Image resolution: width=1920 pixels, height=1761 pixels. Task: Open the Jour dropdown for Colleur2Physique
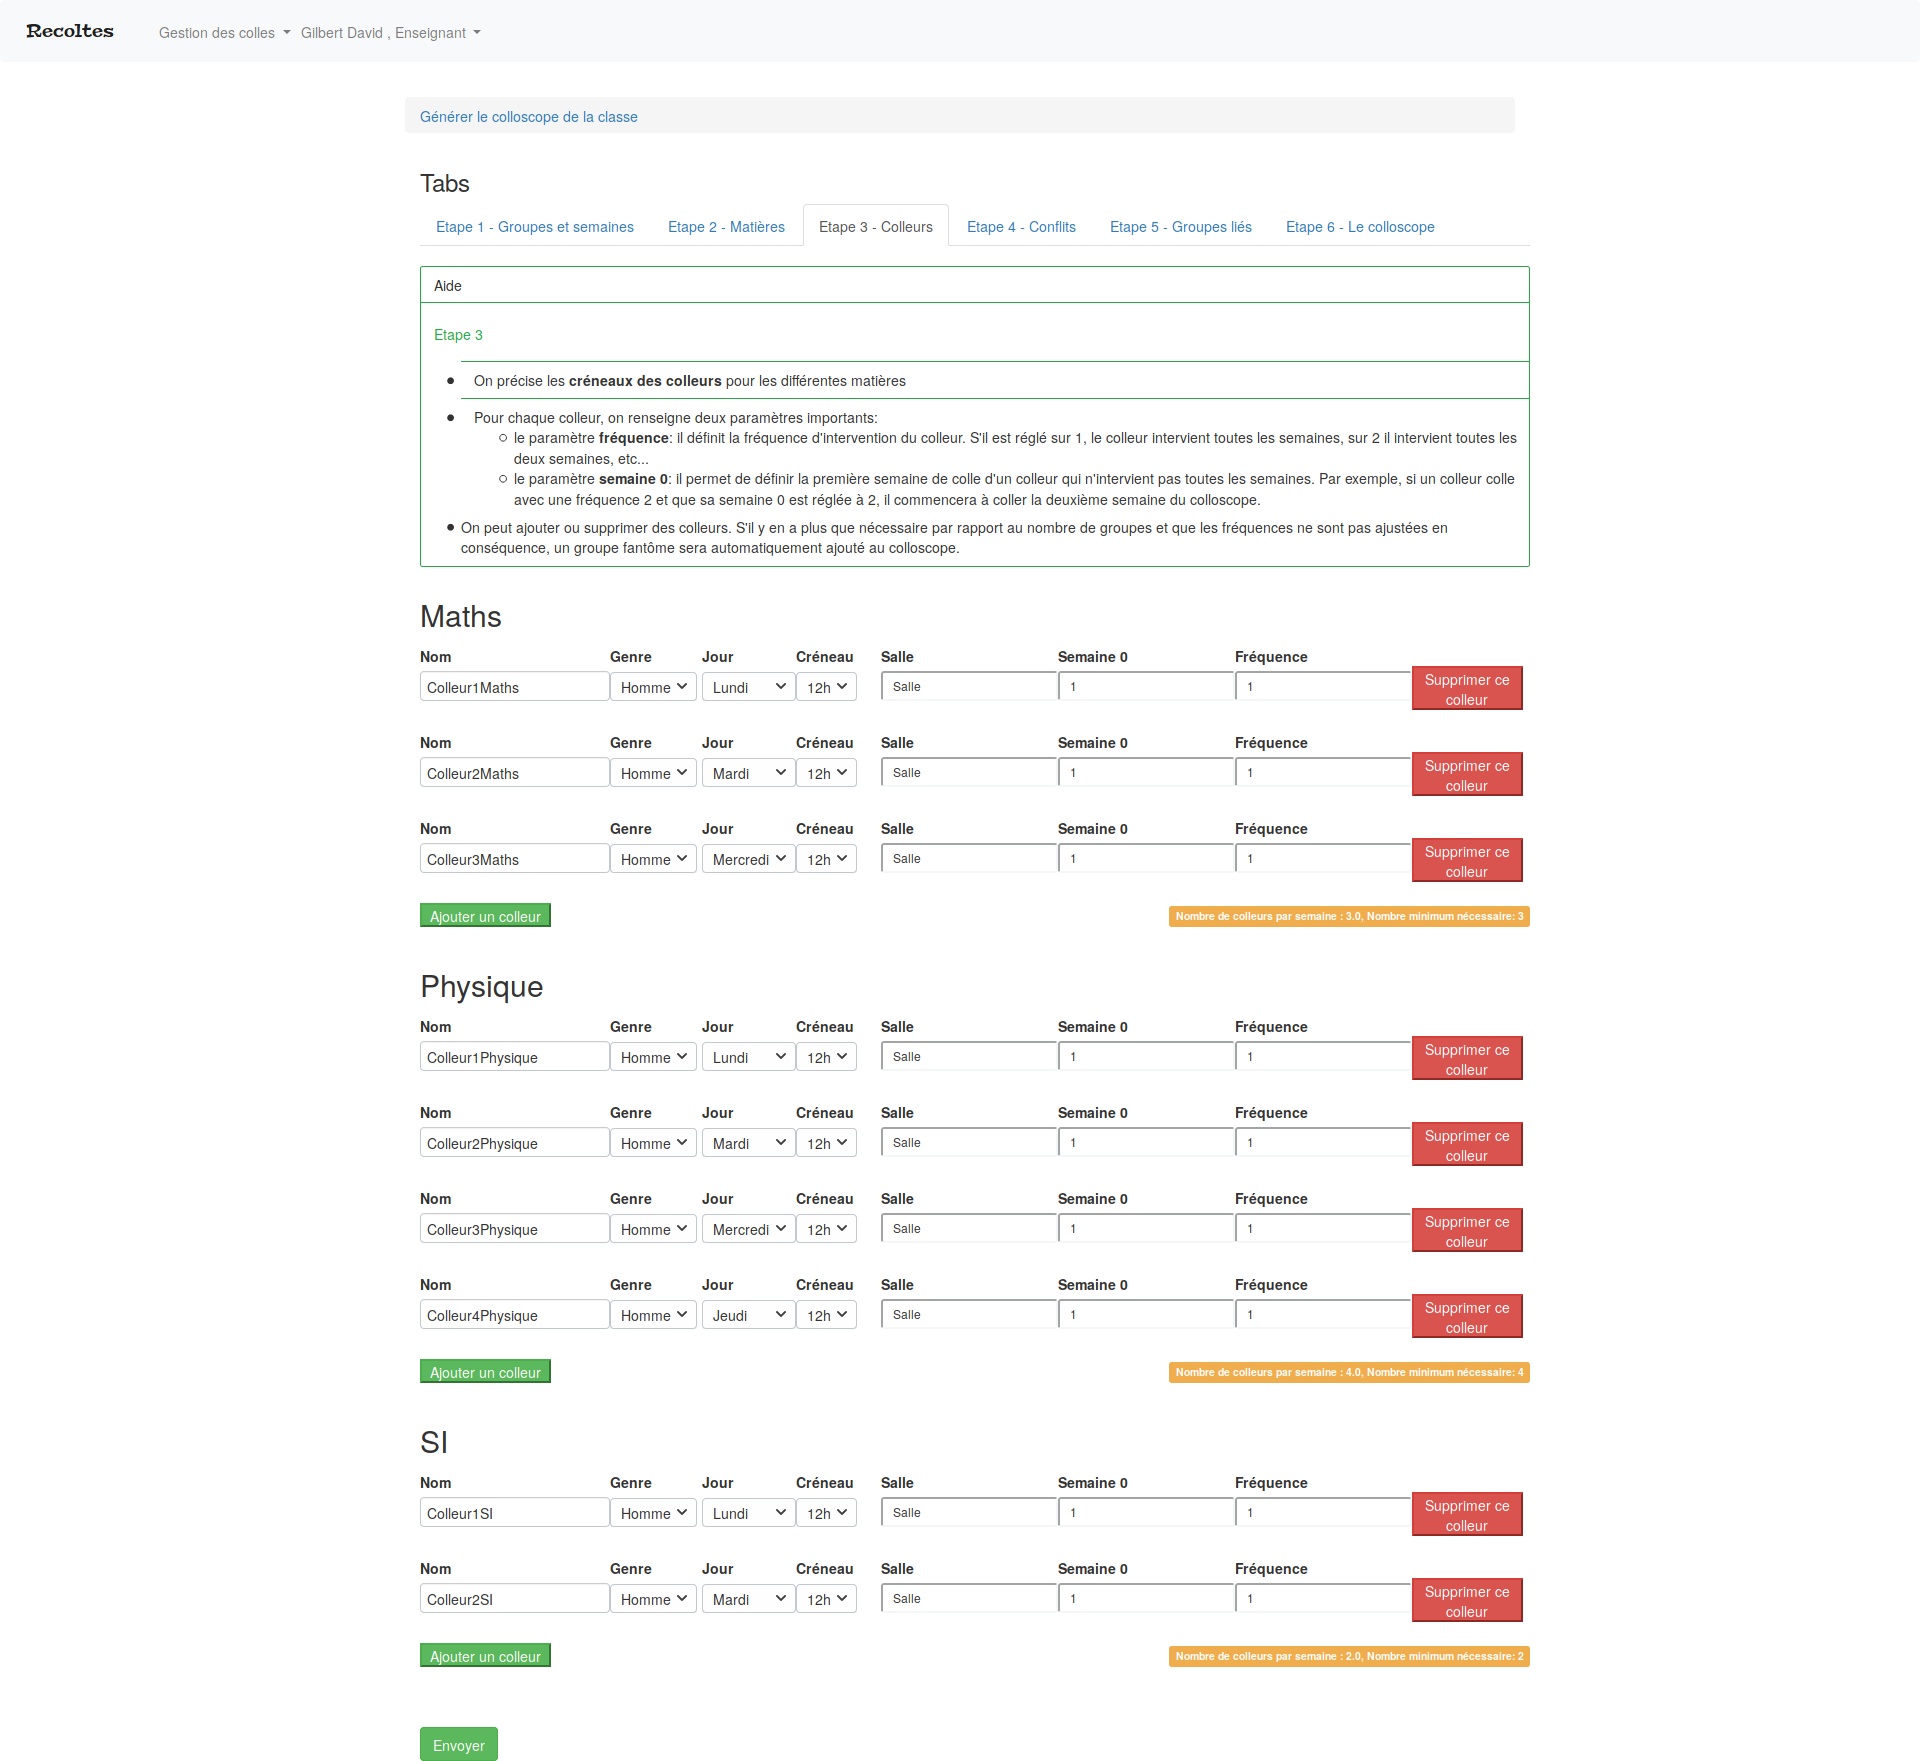coord(748,1143)
